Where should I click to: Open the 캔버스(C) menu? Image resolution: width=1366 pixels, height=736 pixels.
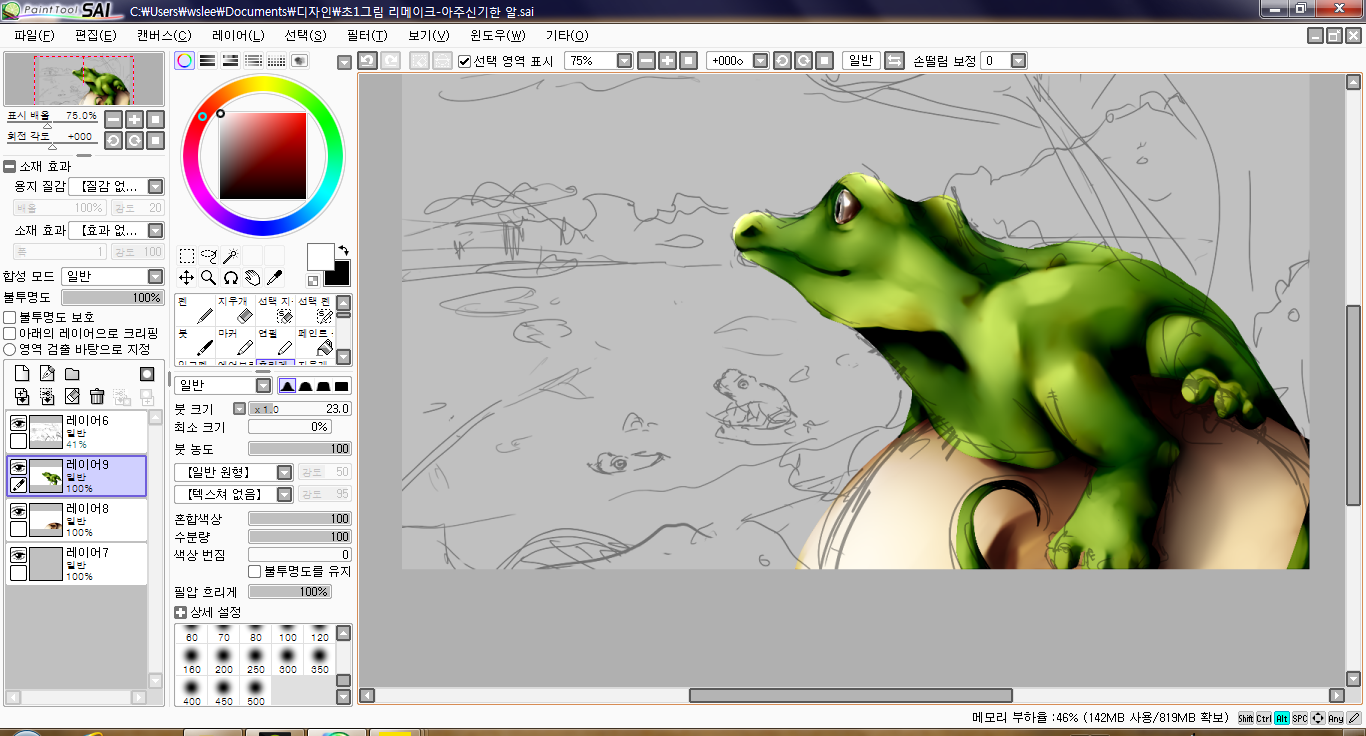[x=164, y=35]
